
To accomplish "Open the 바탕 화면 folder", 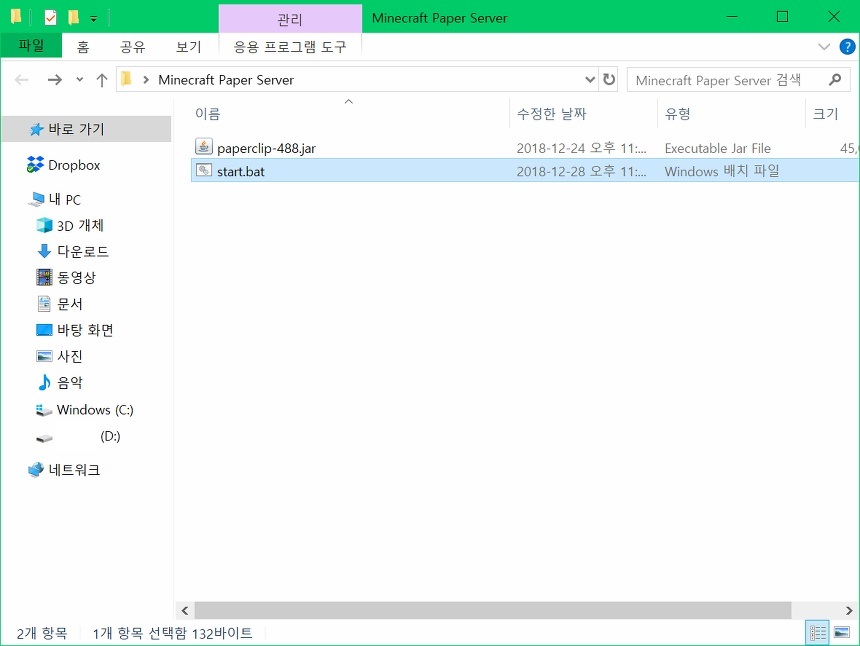I will [x=85, y=330].
